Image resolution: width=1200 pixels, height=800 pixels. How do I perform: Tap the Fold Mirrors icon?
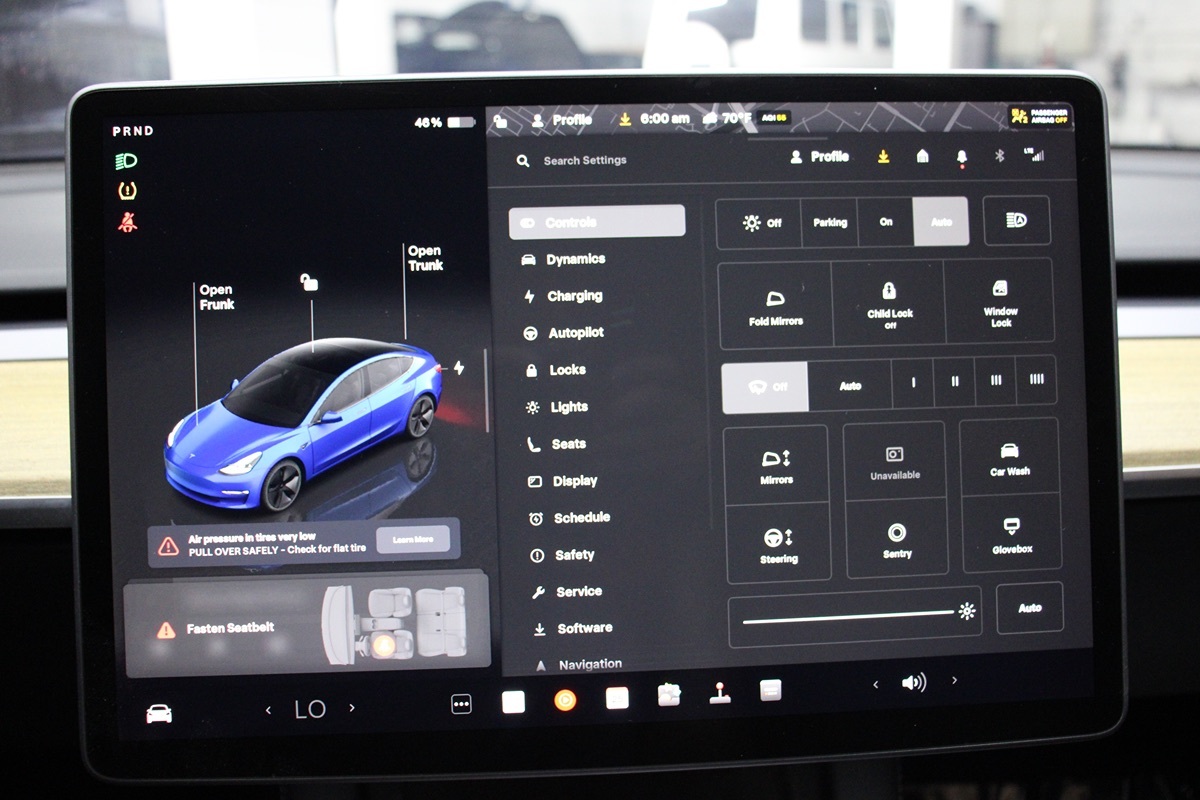click(x=775, y=304)
